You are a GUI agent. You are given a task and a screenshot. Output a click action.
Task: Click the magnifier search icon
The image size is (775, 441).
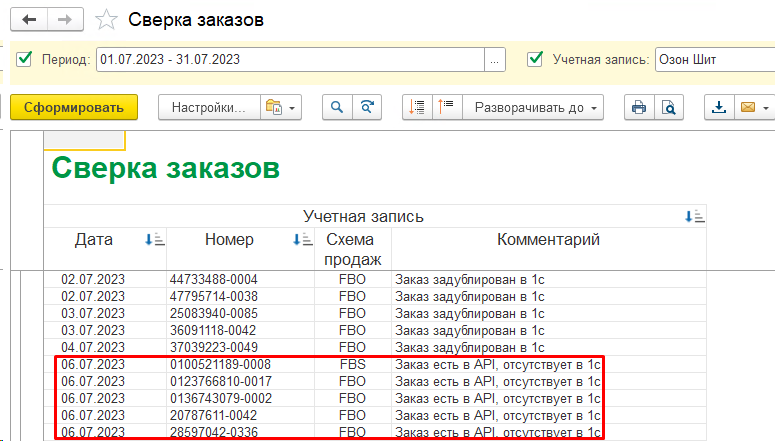tap(337, 107)
